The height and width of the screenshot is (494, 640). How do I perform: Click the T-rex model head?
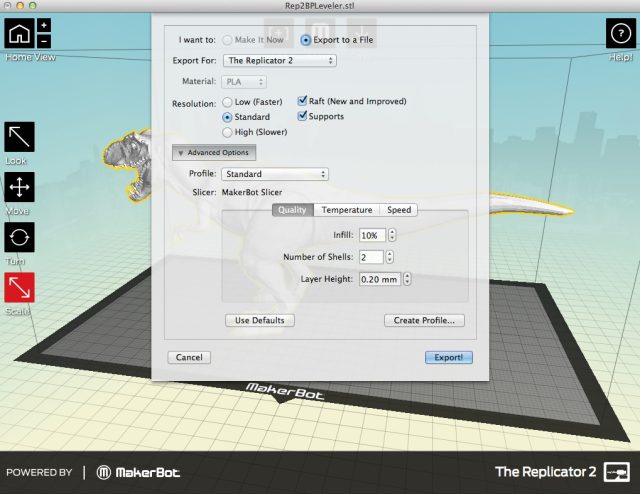tap(129, 163)
